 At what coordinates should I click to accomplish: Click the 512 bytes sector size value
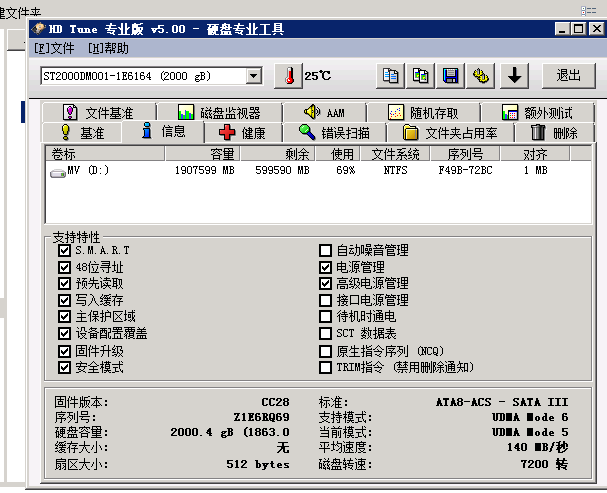point(258,464)
